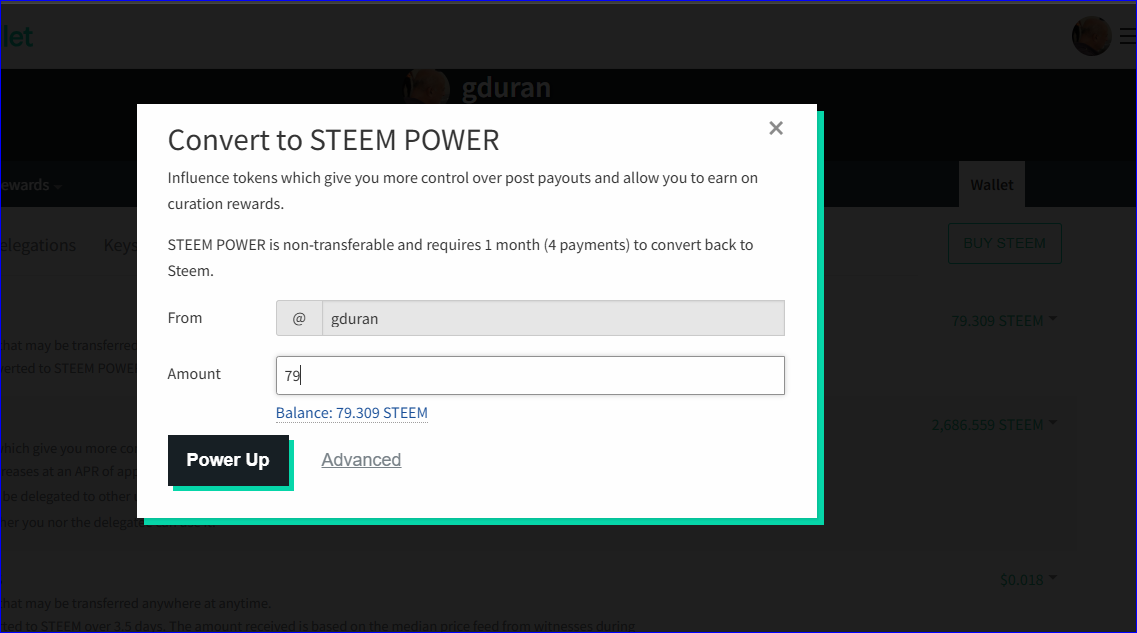Click the Convert to STEEM POWER title

(334, 140)
